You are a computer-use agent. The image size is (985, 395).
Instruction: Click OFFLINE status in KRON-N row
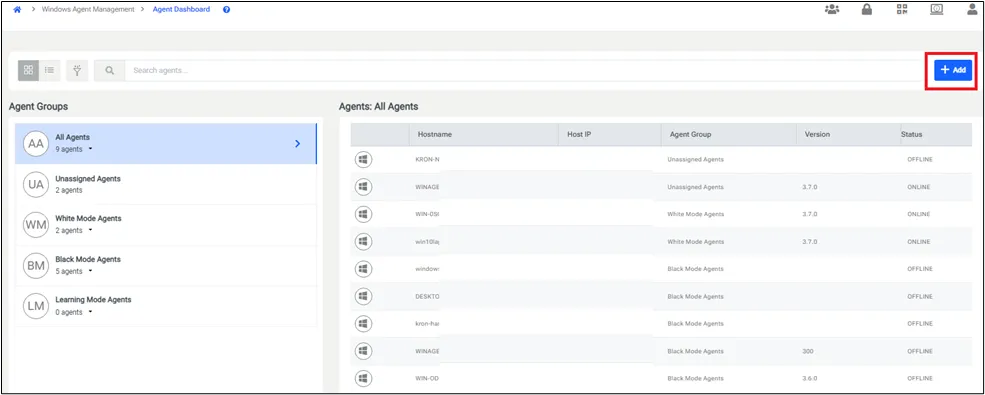920,160
